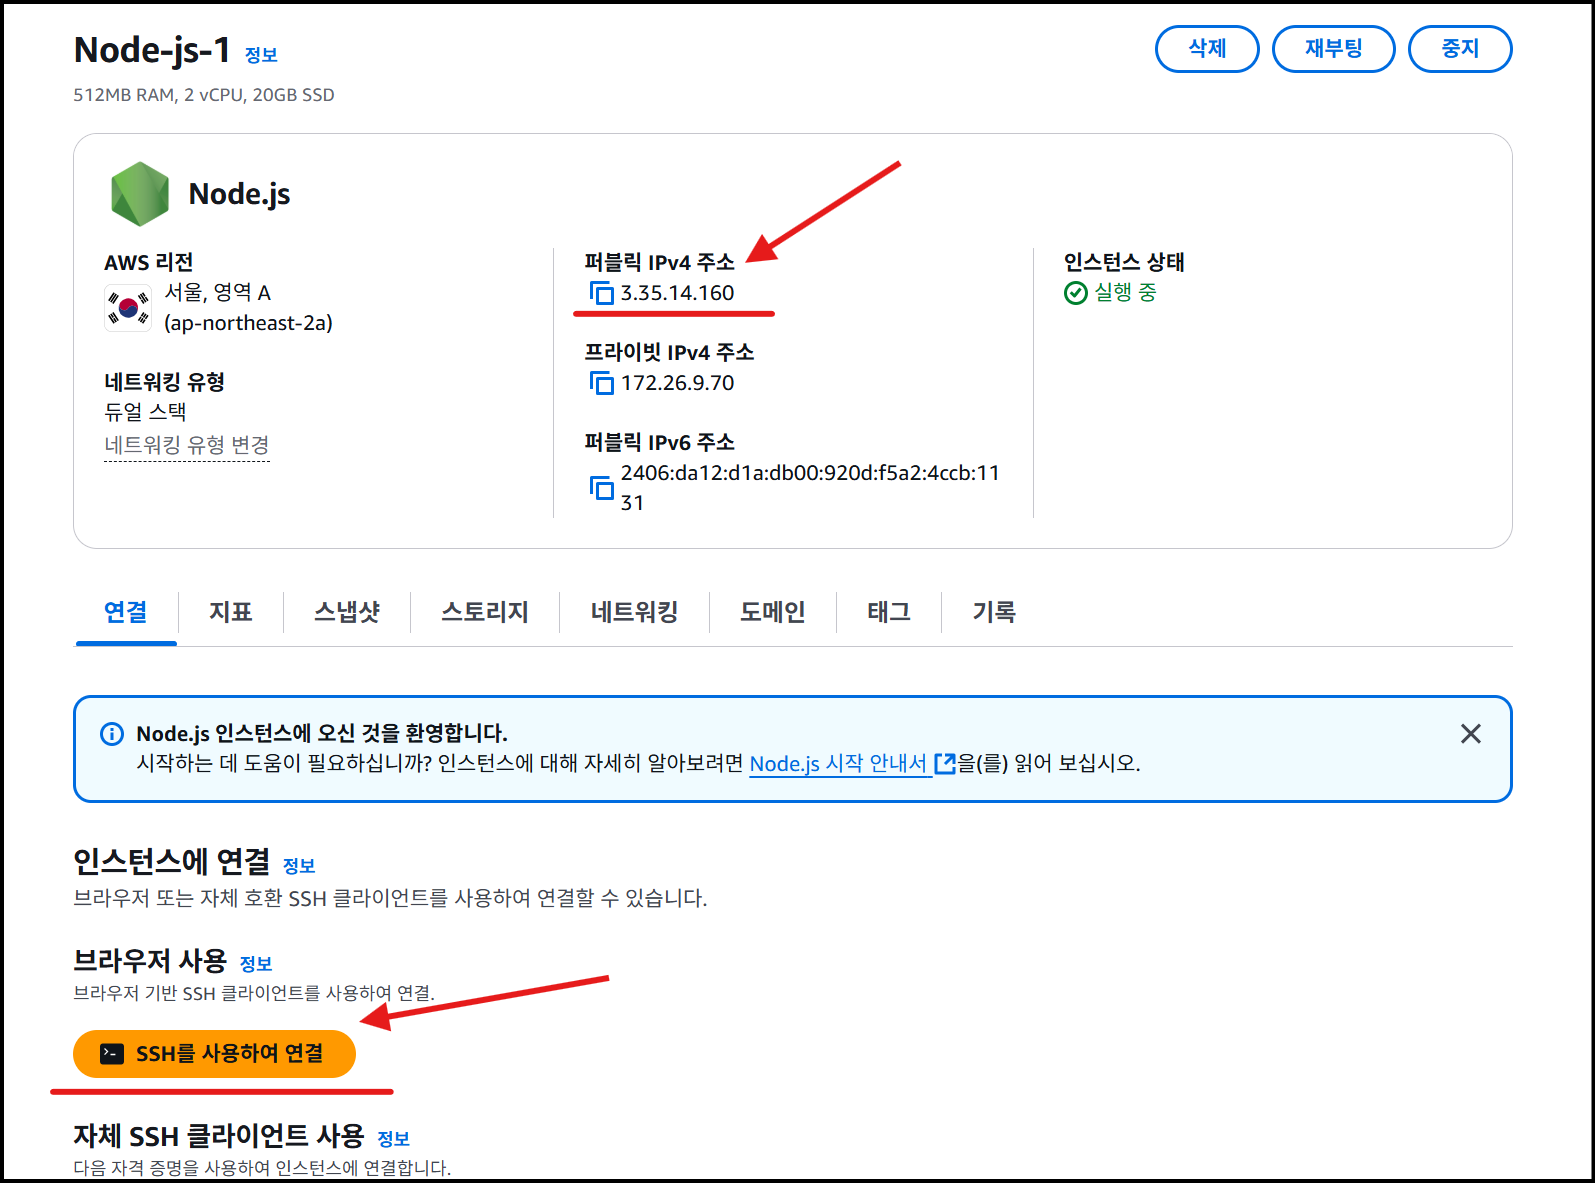1595x1183 pixels.
Task: Copy the public IPv6 address
Action: click(x=602, y=488)
